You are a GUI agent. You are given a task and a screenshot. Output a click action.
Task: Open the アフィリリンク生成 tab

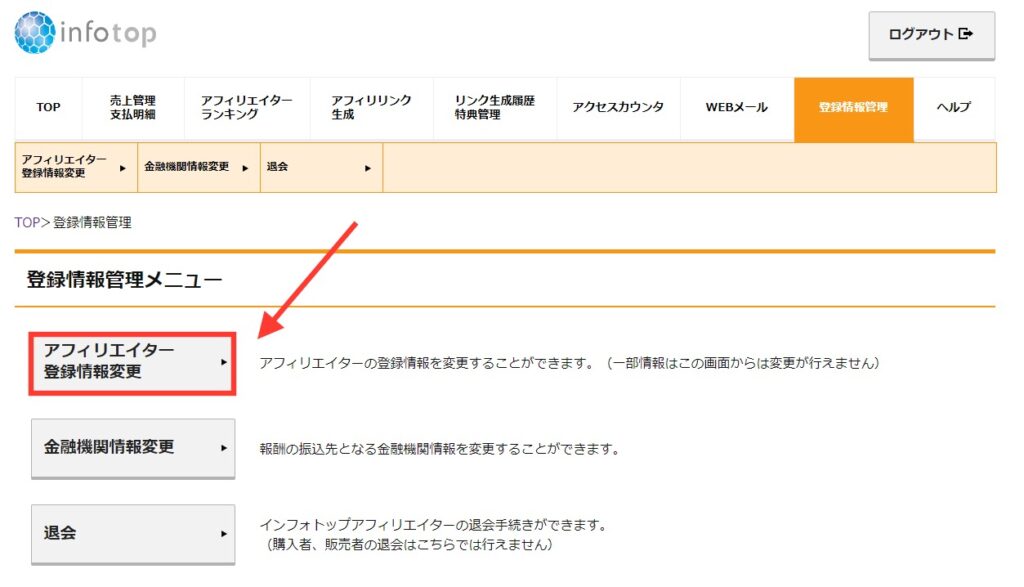(x=369, y=108)
